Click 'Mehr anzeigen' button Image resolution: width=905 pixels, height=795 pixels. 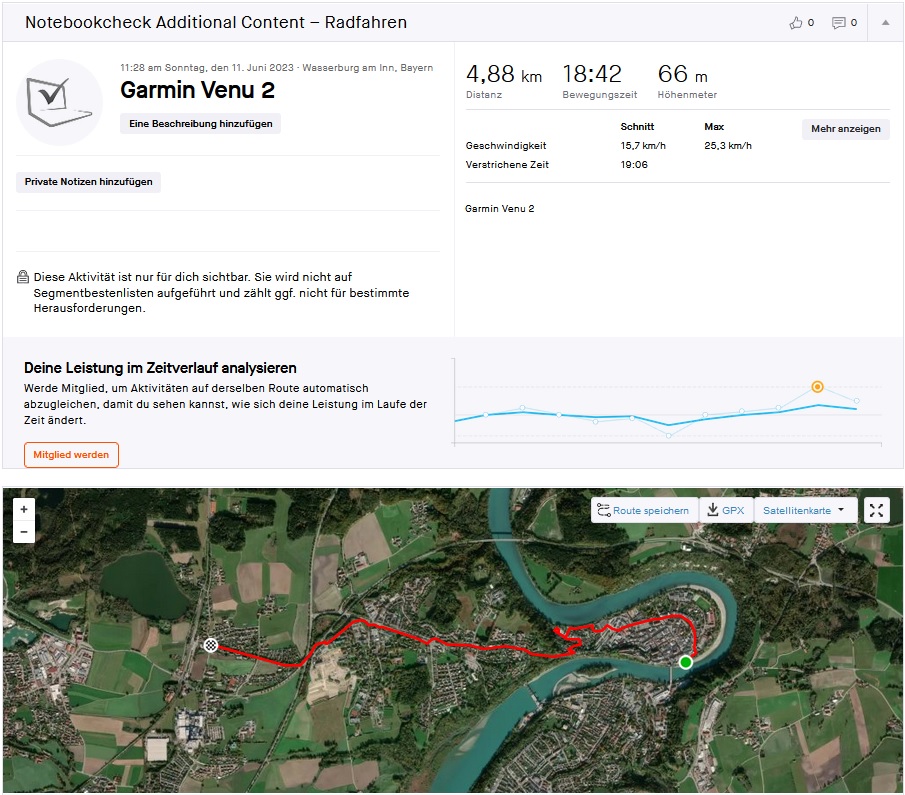[x=846, y=129]
